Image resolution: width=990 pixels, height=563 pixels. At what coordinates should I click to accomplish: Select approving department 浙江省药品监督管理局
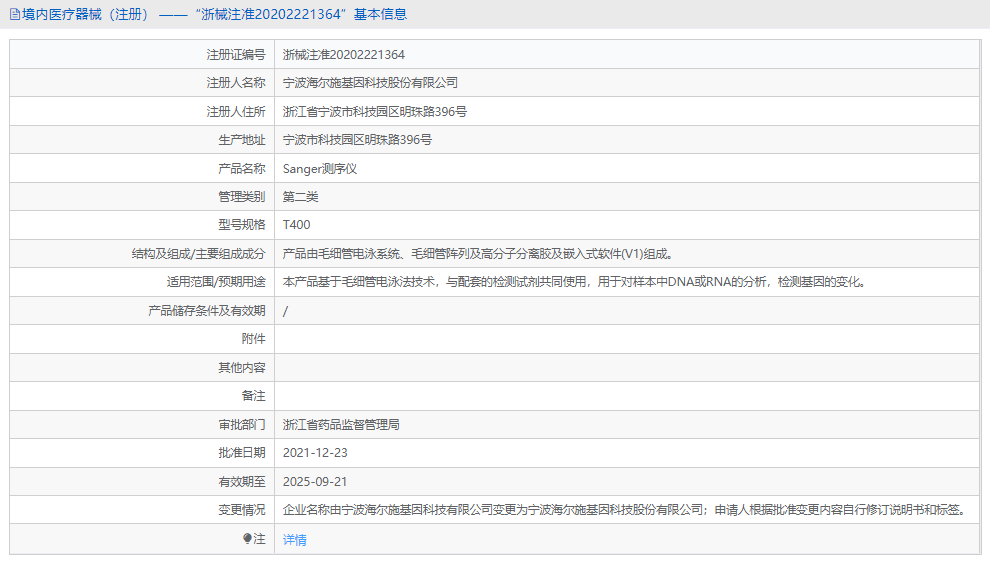pos(341,425)
